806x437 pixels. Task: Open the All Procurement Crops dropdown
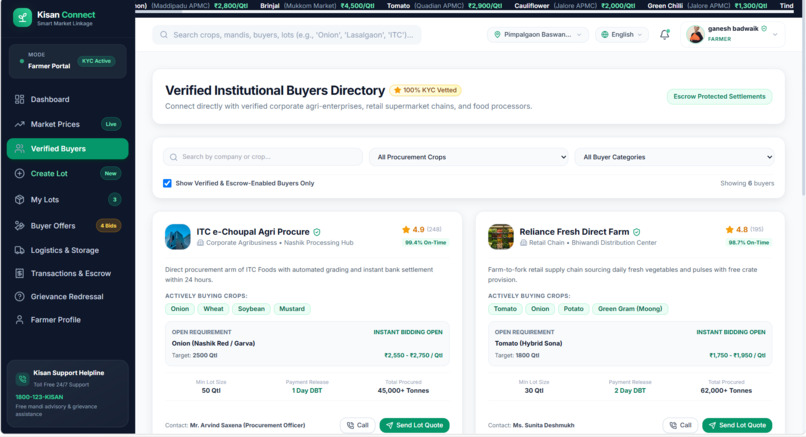[x=469, y=157]
